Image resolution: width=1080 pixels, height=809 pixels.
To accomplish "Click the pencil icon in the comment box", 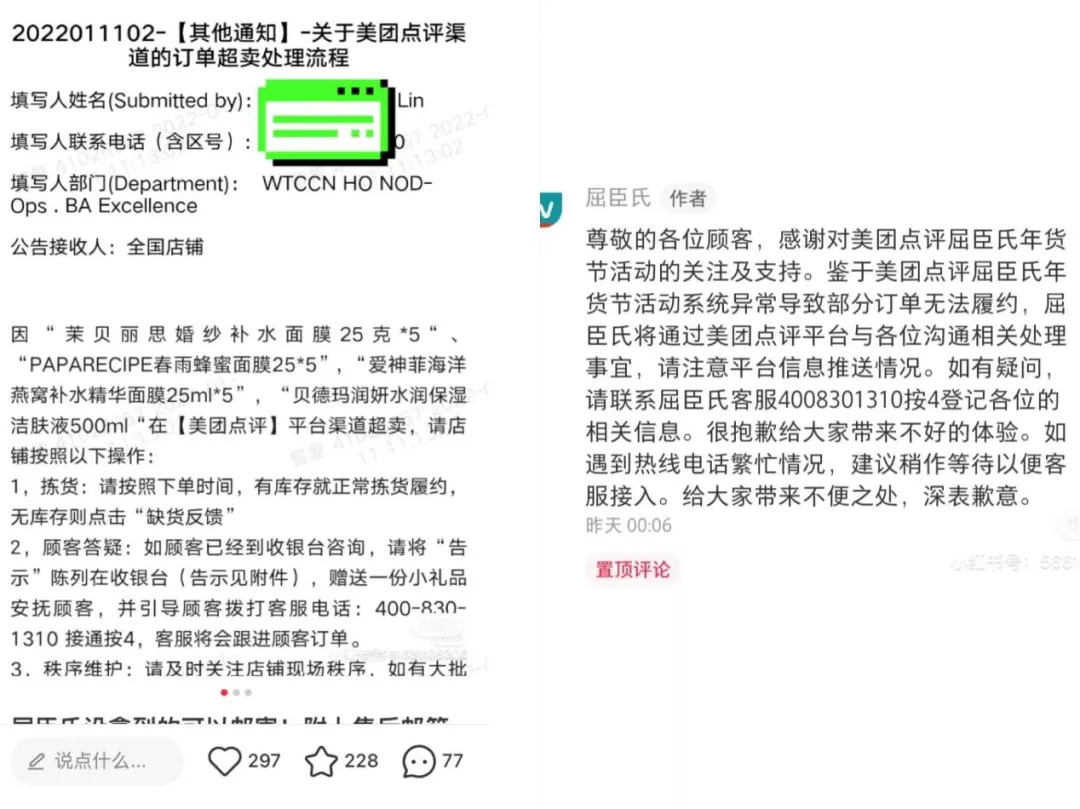I will tap(36, 761).
